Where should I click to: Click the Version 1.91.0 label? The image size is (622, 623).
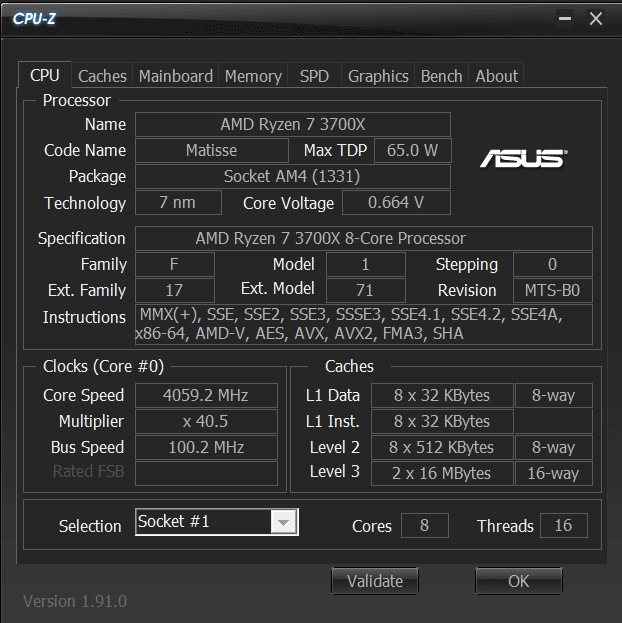pyautogui.click(x=75, y=601)
